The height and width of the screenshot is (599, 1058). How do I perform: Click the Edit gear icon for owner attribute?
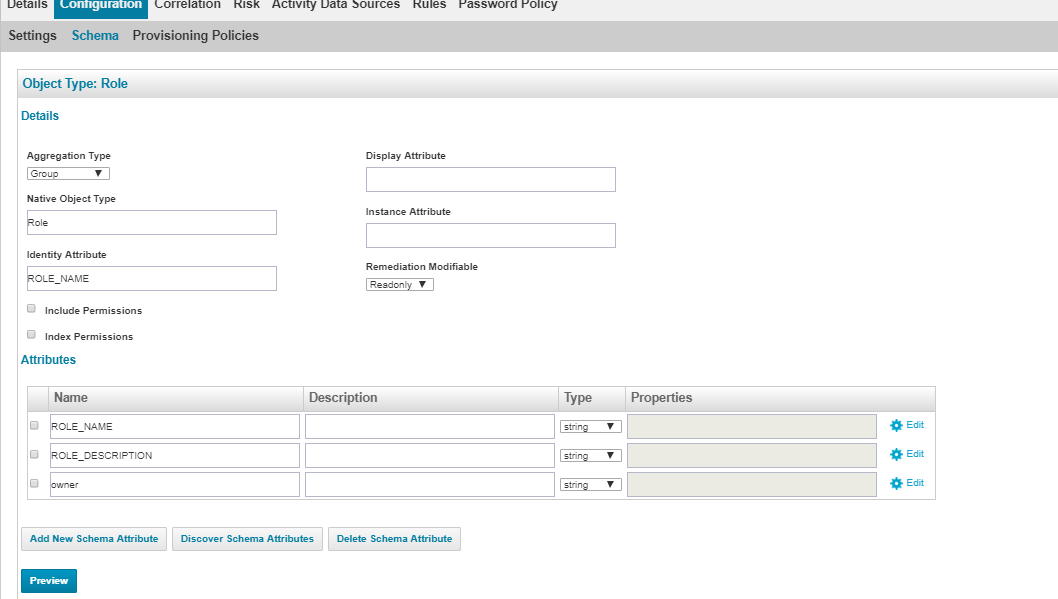pyautogui.click(x=905, y=482)
